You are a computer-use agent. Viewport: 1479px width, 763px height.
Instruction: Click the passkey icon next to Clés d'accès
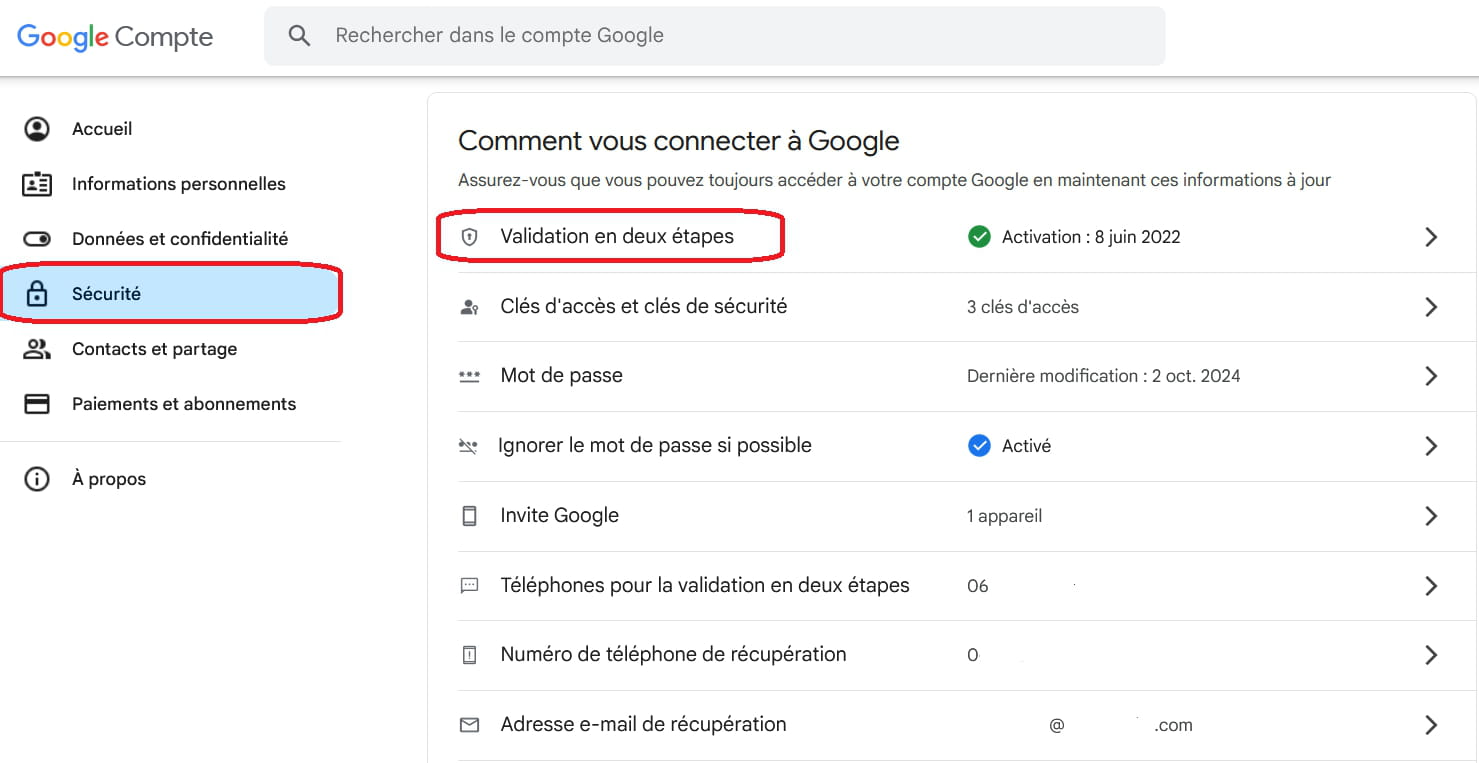[469, 306]
